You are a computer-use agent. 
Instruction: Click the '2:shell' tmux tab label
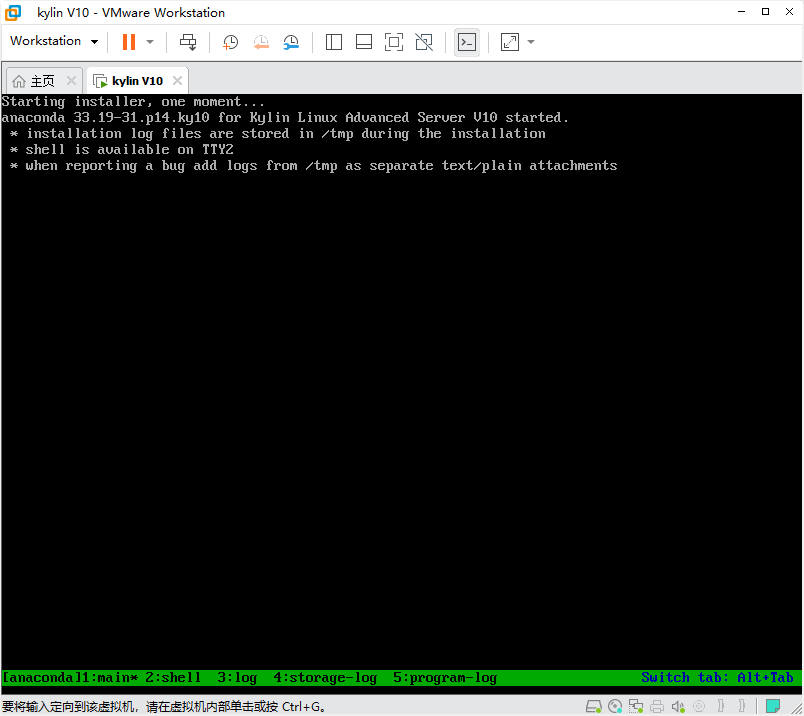(173, 678)
